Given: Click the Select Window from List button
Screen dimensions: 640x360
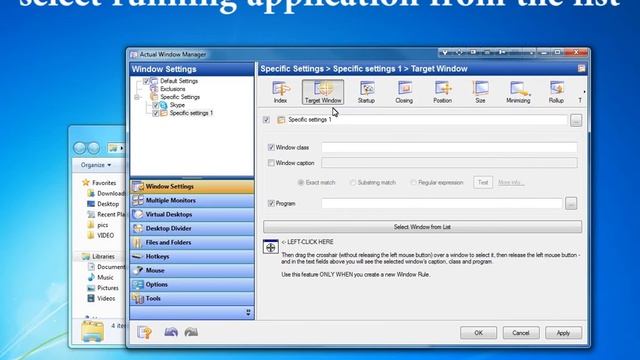Looking at the screenshot, I should (422, 227).
